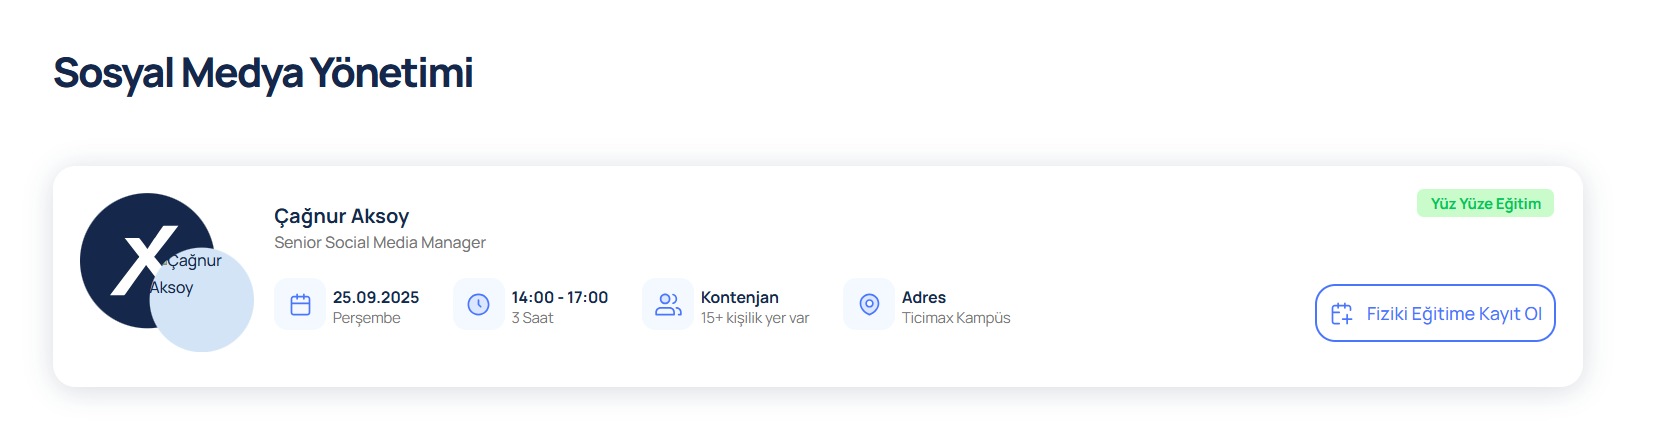Click the Sosyal Medya Yönetimi heading
This screenshot has width=1658, height=438.
[263, 73]
